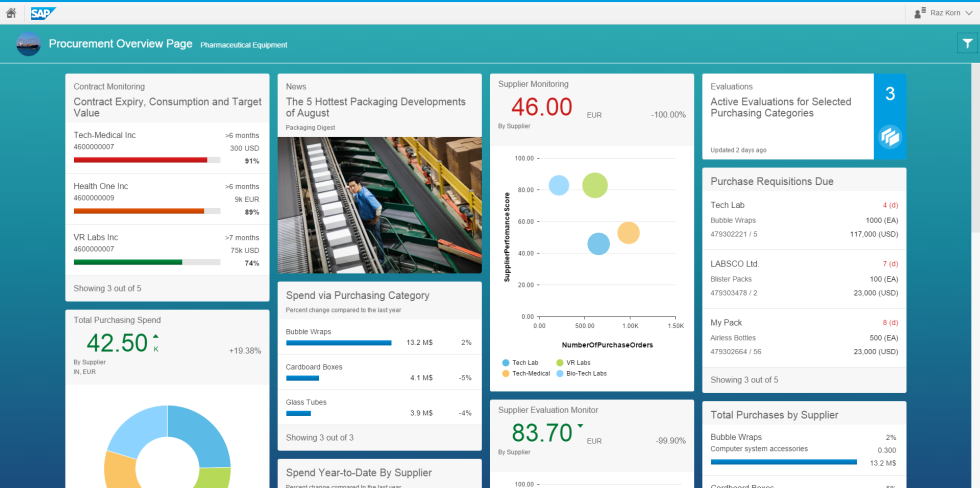
Task: Open the Supplier Evaluation Monitor card
Action: [x=591, y=410]
